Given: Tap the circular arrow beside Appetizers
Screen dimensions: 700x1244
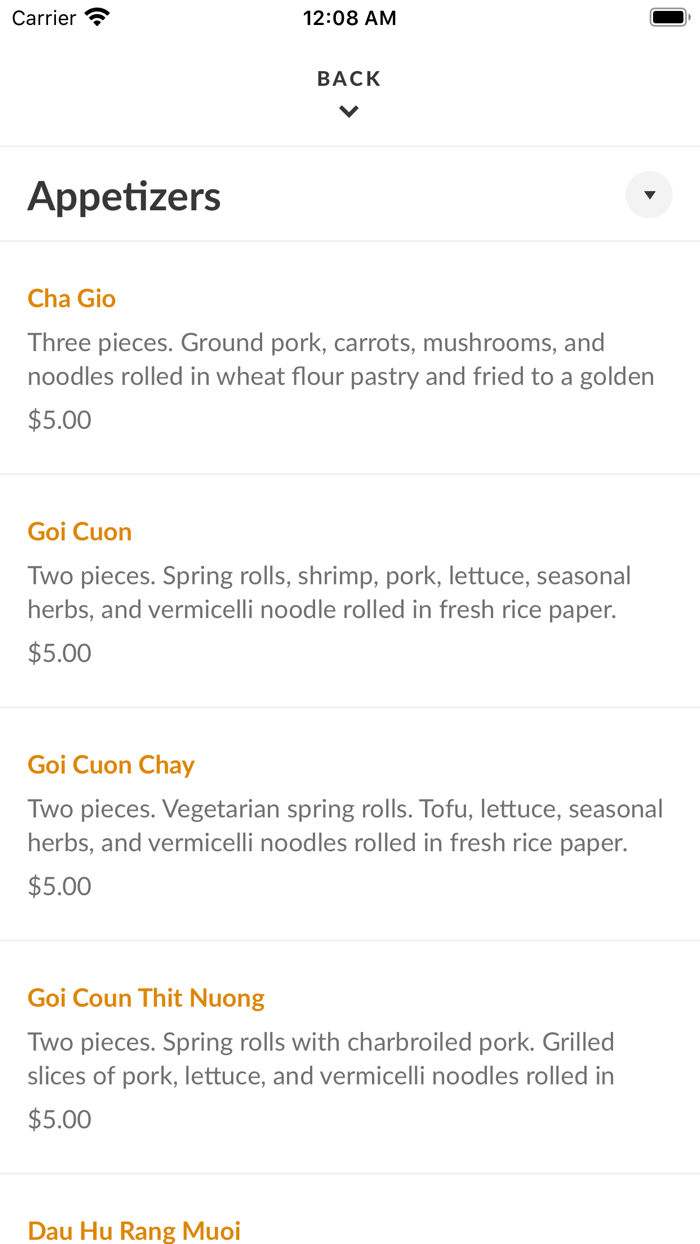Looking at the screenshot, I should pyautogui.click(x=648, y=194).
